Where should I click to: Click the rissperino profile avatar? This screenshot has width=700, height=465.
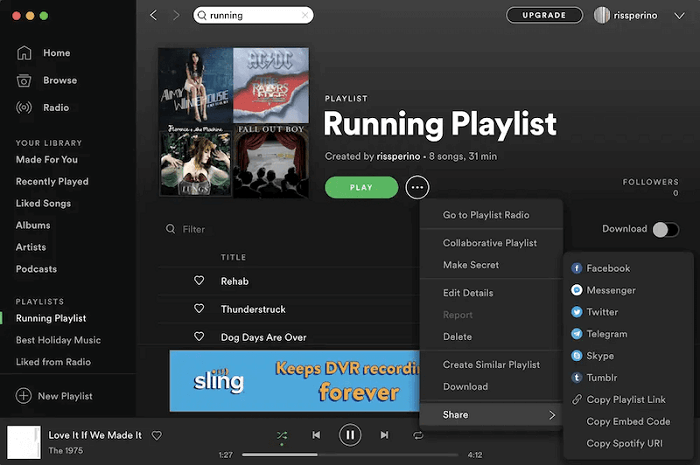(x=601, y=15)
